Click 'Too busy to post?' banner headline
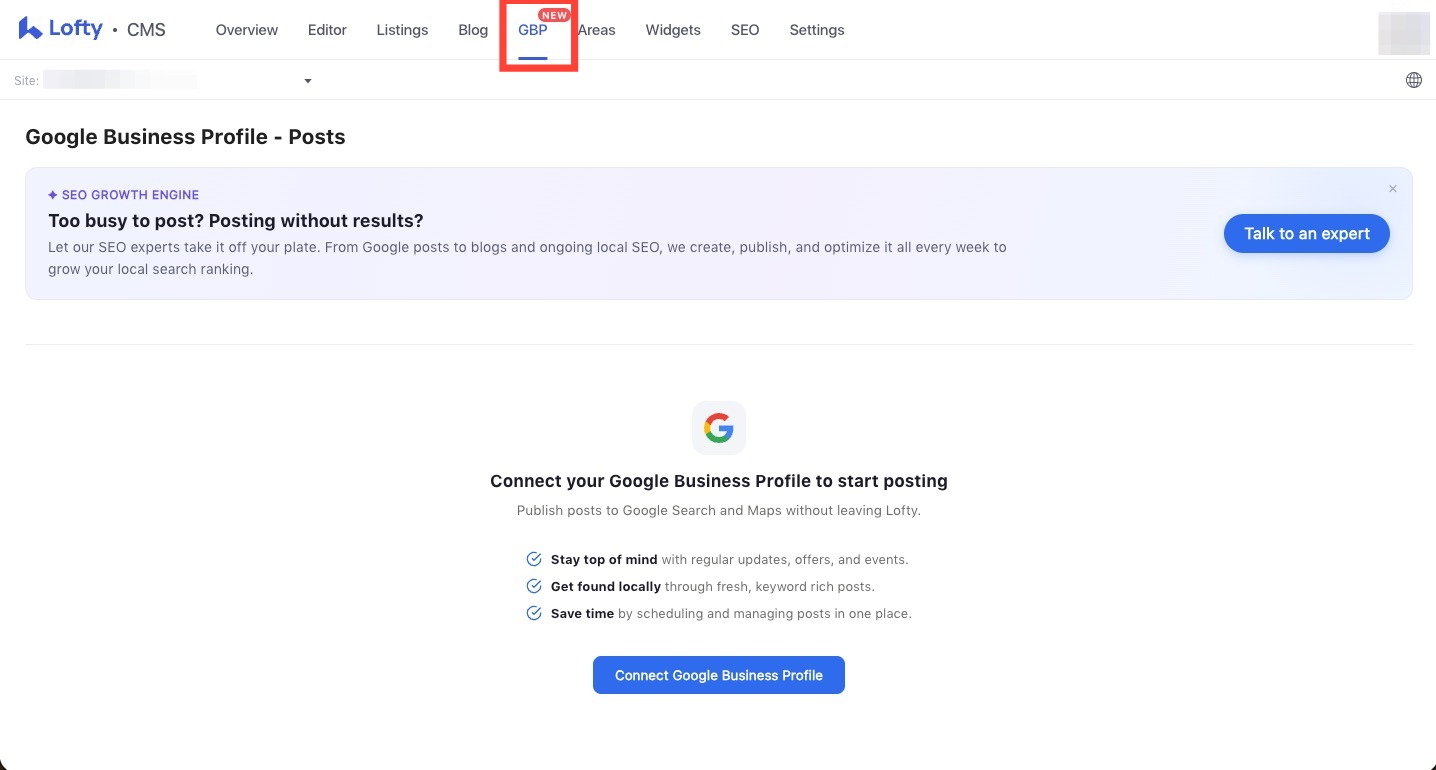1436x770 pixels. click(x=236, y=221)
